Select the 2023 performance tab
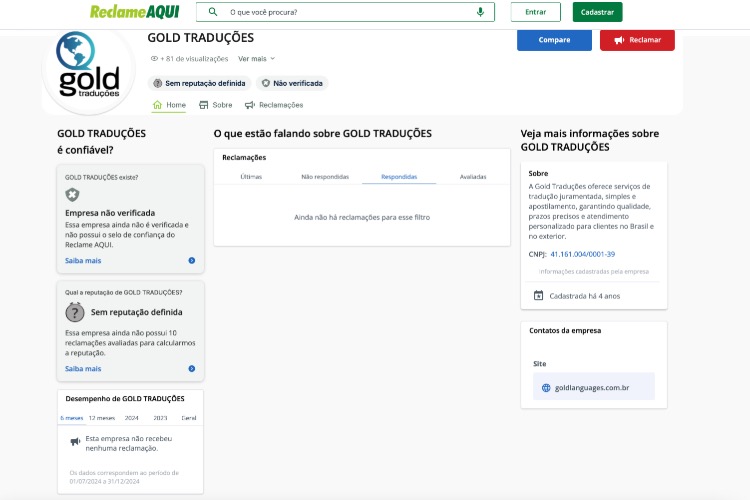This screenshot has width=750, height=500. (x=160, y=418)
